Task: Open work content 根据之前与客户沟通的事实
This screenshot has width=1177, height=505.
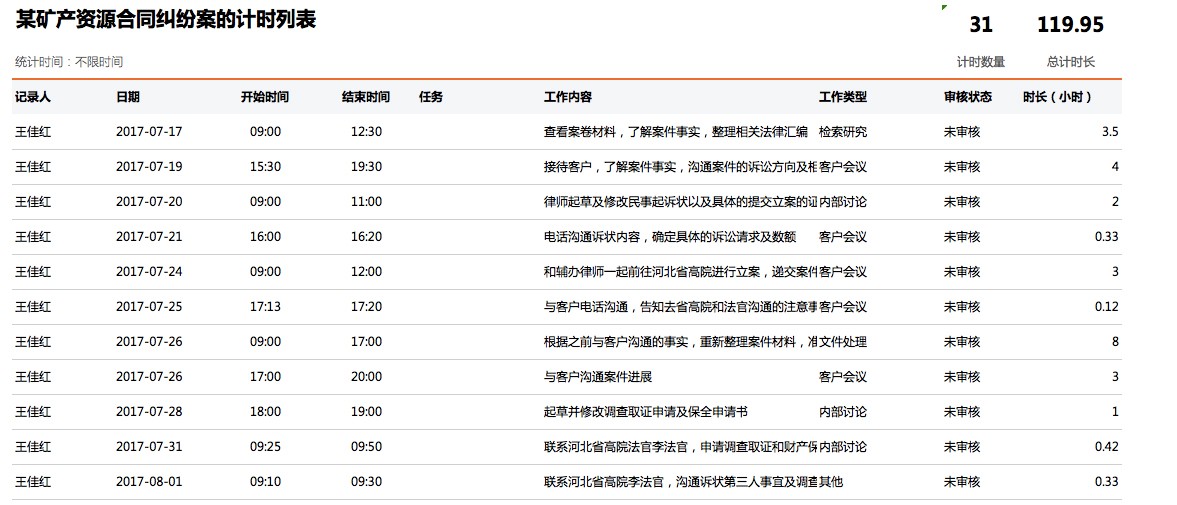Action: pos(680,342)
